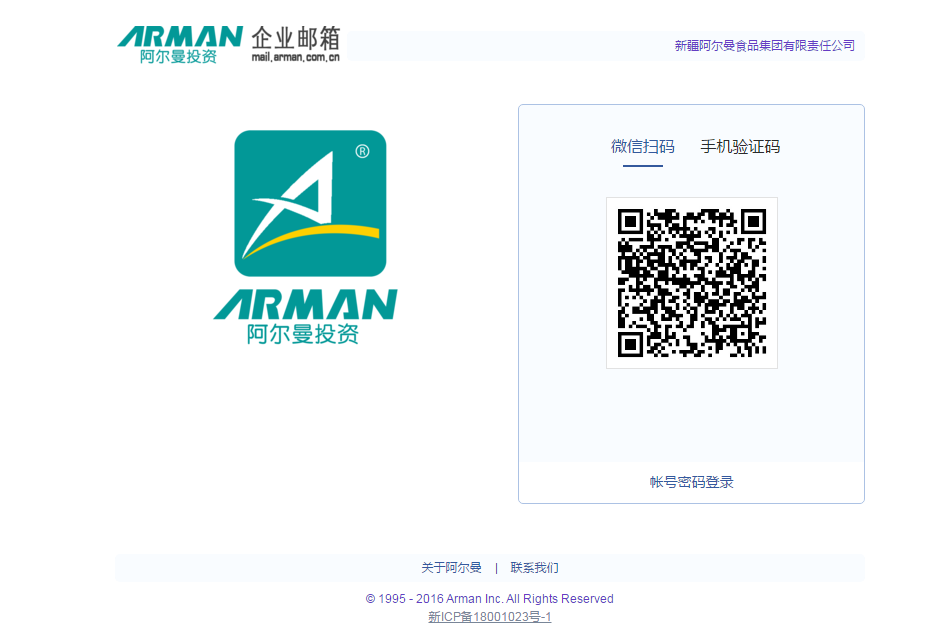941x629 pixels.
Task: Open 新疆阿尔曼食品集团有限责任公司 link
Action: coord(765,46)
